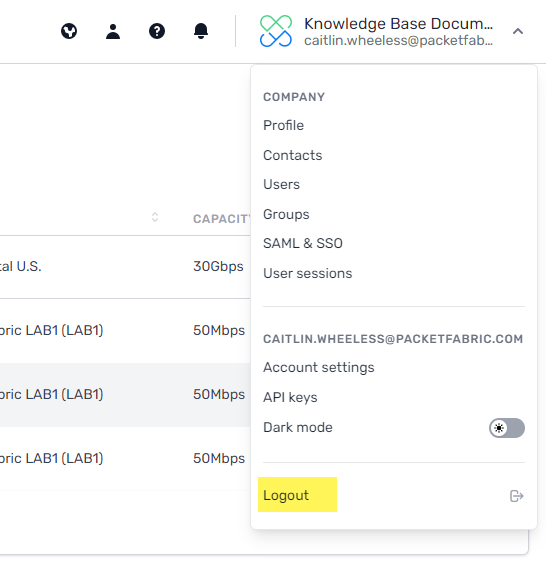Click the caitlin.wheeless@packetfab... email text
The height and width of the screenshot is (574, 546).
click(398, 40)
